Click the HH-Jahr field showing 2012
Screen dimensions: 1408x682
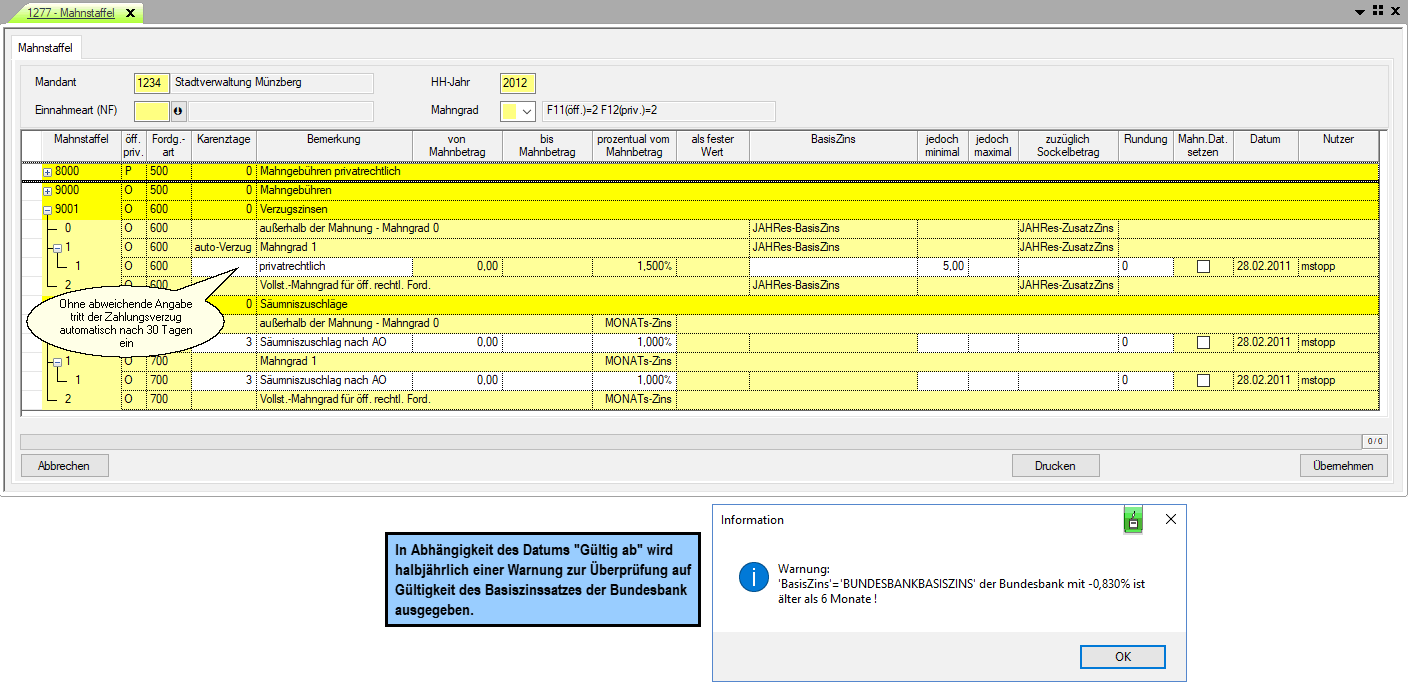[518, 83]
